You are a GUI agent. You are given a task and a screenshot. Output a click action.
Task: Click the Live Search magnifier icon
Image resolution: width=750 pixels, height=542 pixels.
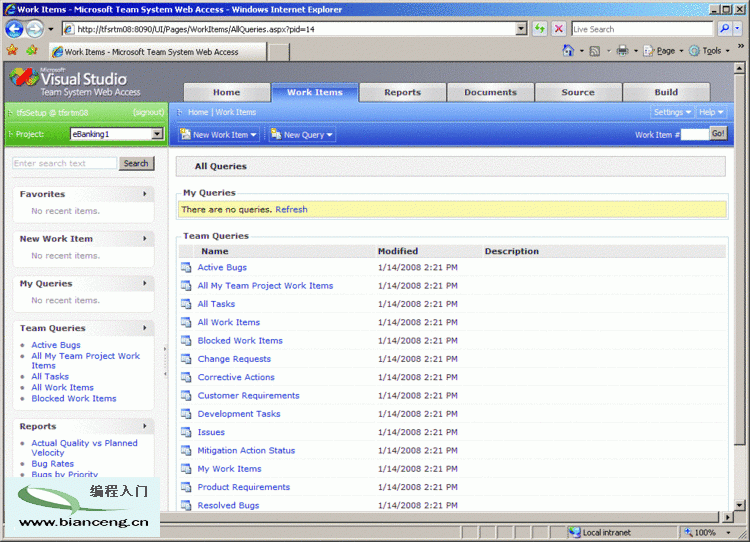(x=725, y=29)
